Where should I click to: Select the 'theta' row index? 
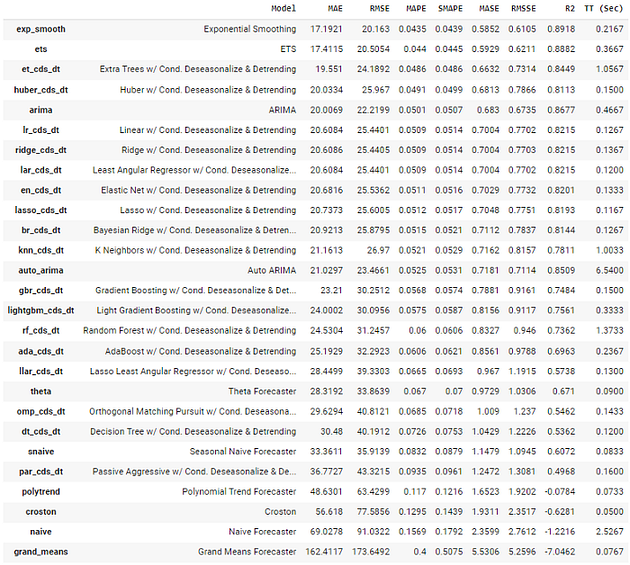point(41,391)
